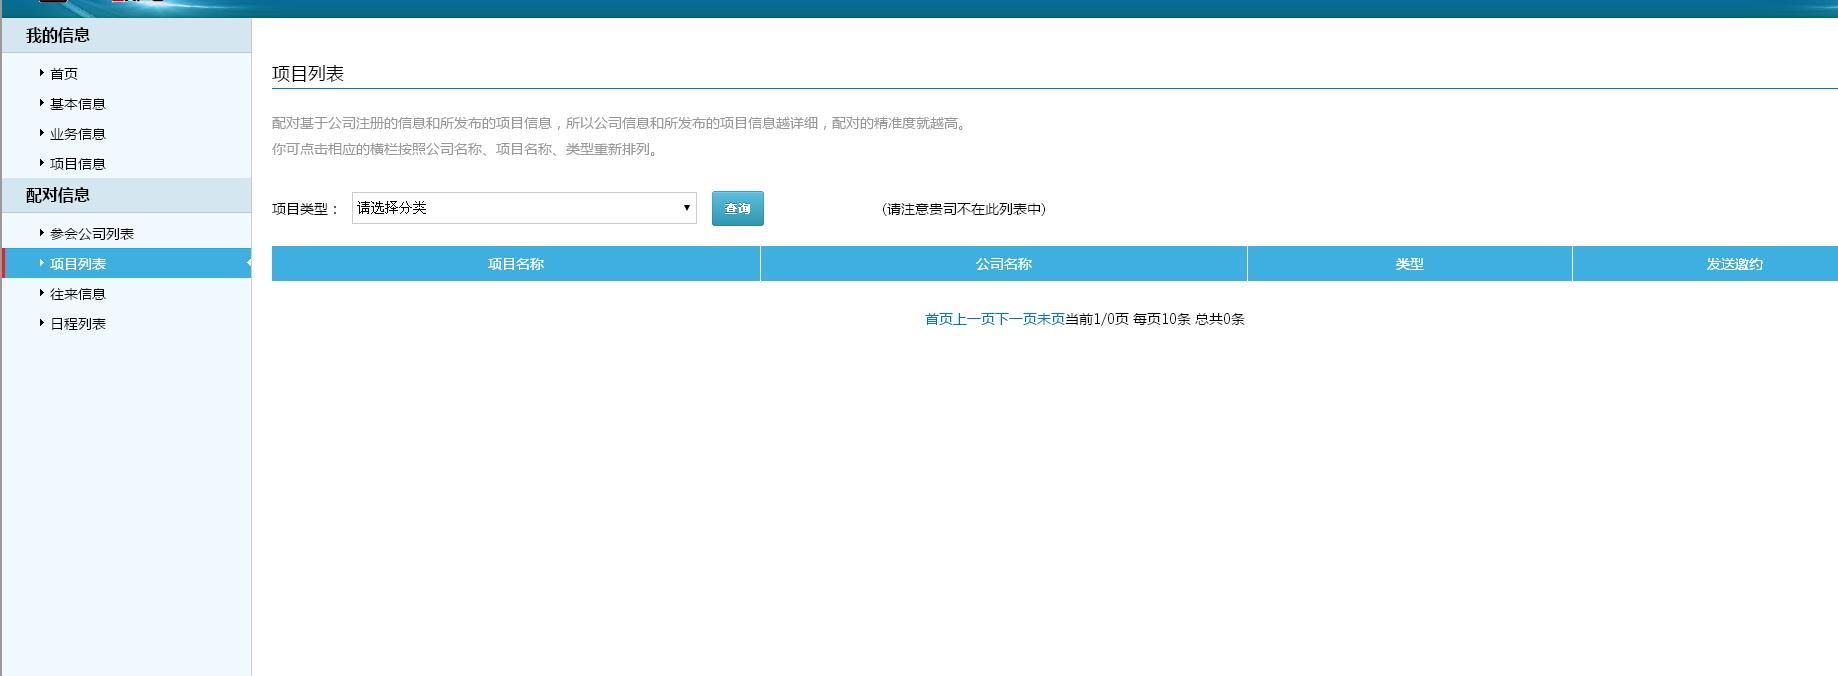
Task: Go to previous page via 上一页
Action: pyautogui.click(x=974, y=319)
